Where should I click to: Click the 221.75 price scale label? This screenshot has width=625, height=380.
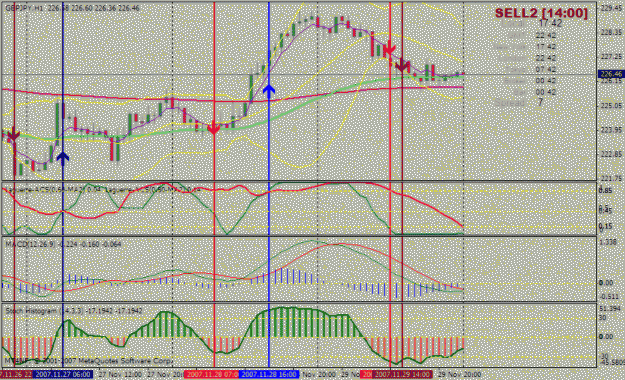coord(612,178)
